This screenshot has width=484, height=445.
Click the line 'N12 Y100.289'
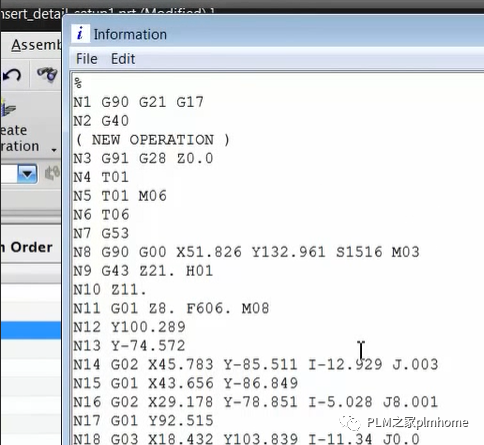tap(129, 327)
